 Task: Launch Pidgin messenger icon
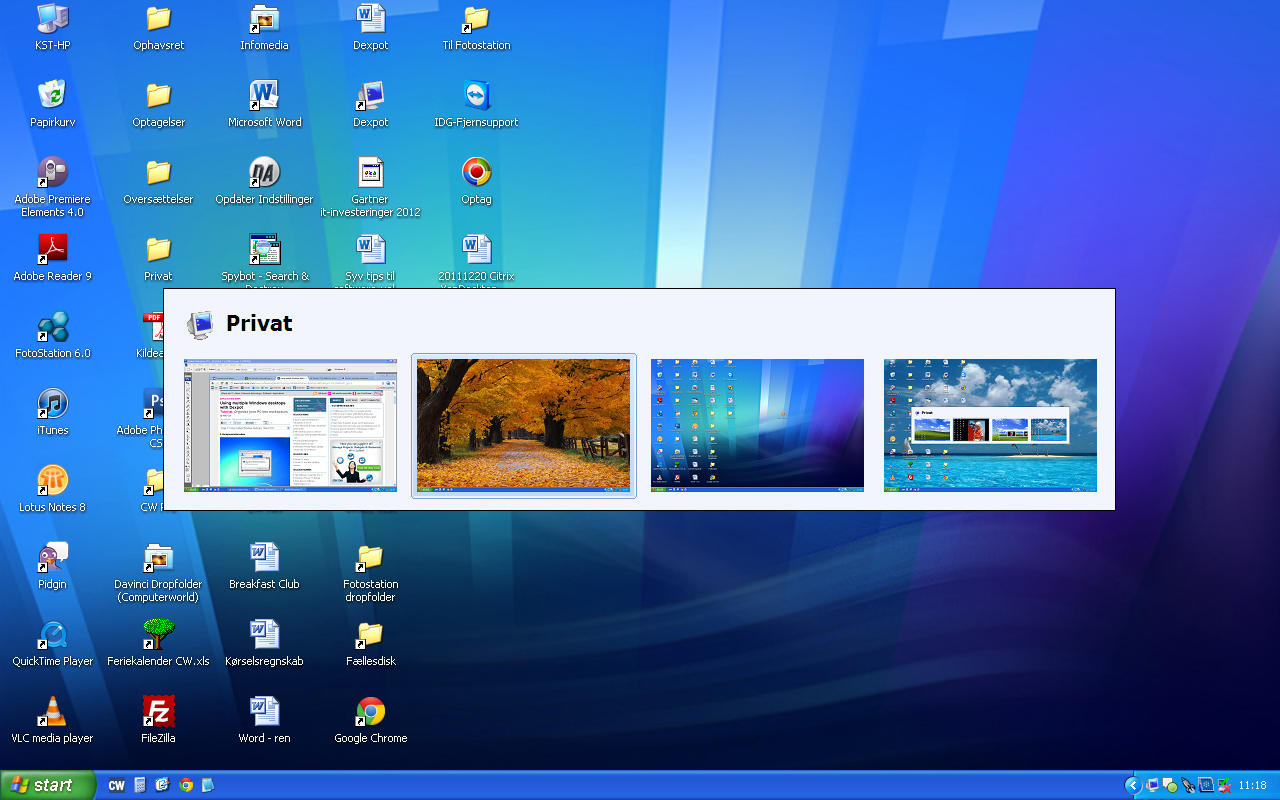[52, 558]
